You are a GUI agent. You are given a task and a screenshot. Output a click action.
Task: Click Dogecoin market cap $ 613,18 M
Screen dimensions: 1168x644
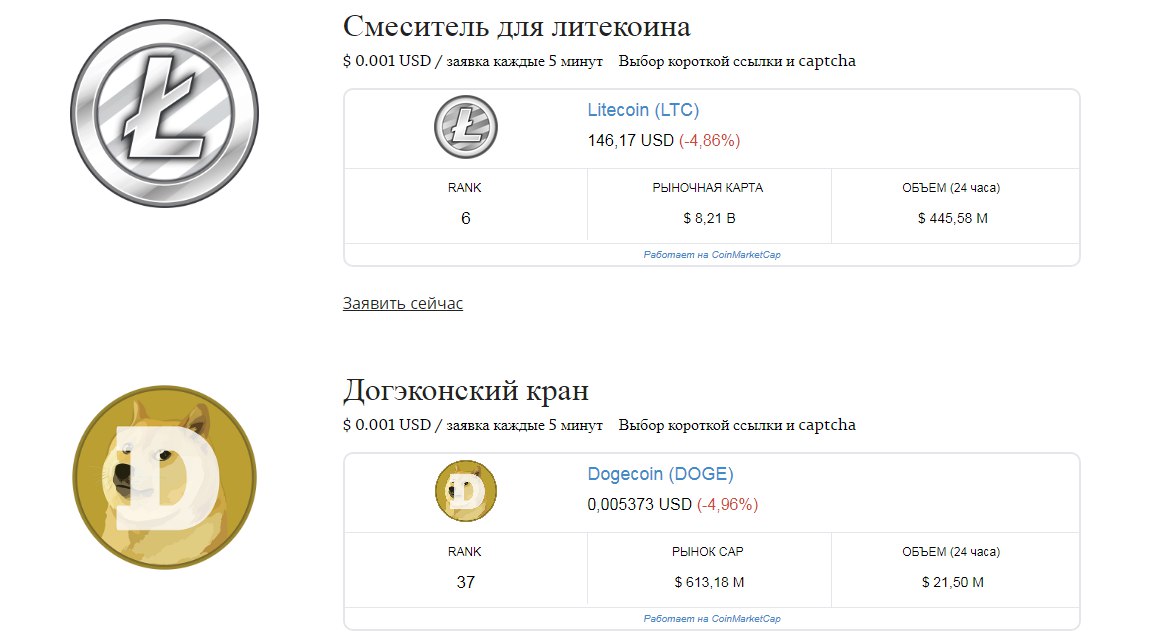pyautogui.click(x=709, y=582)
